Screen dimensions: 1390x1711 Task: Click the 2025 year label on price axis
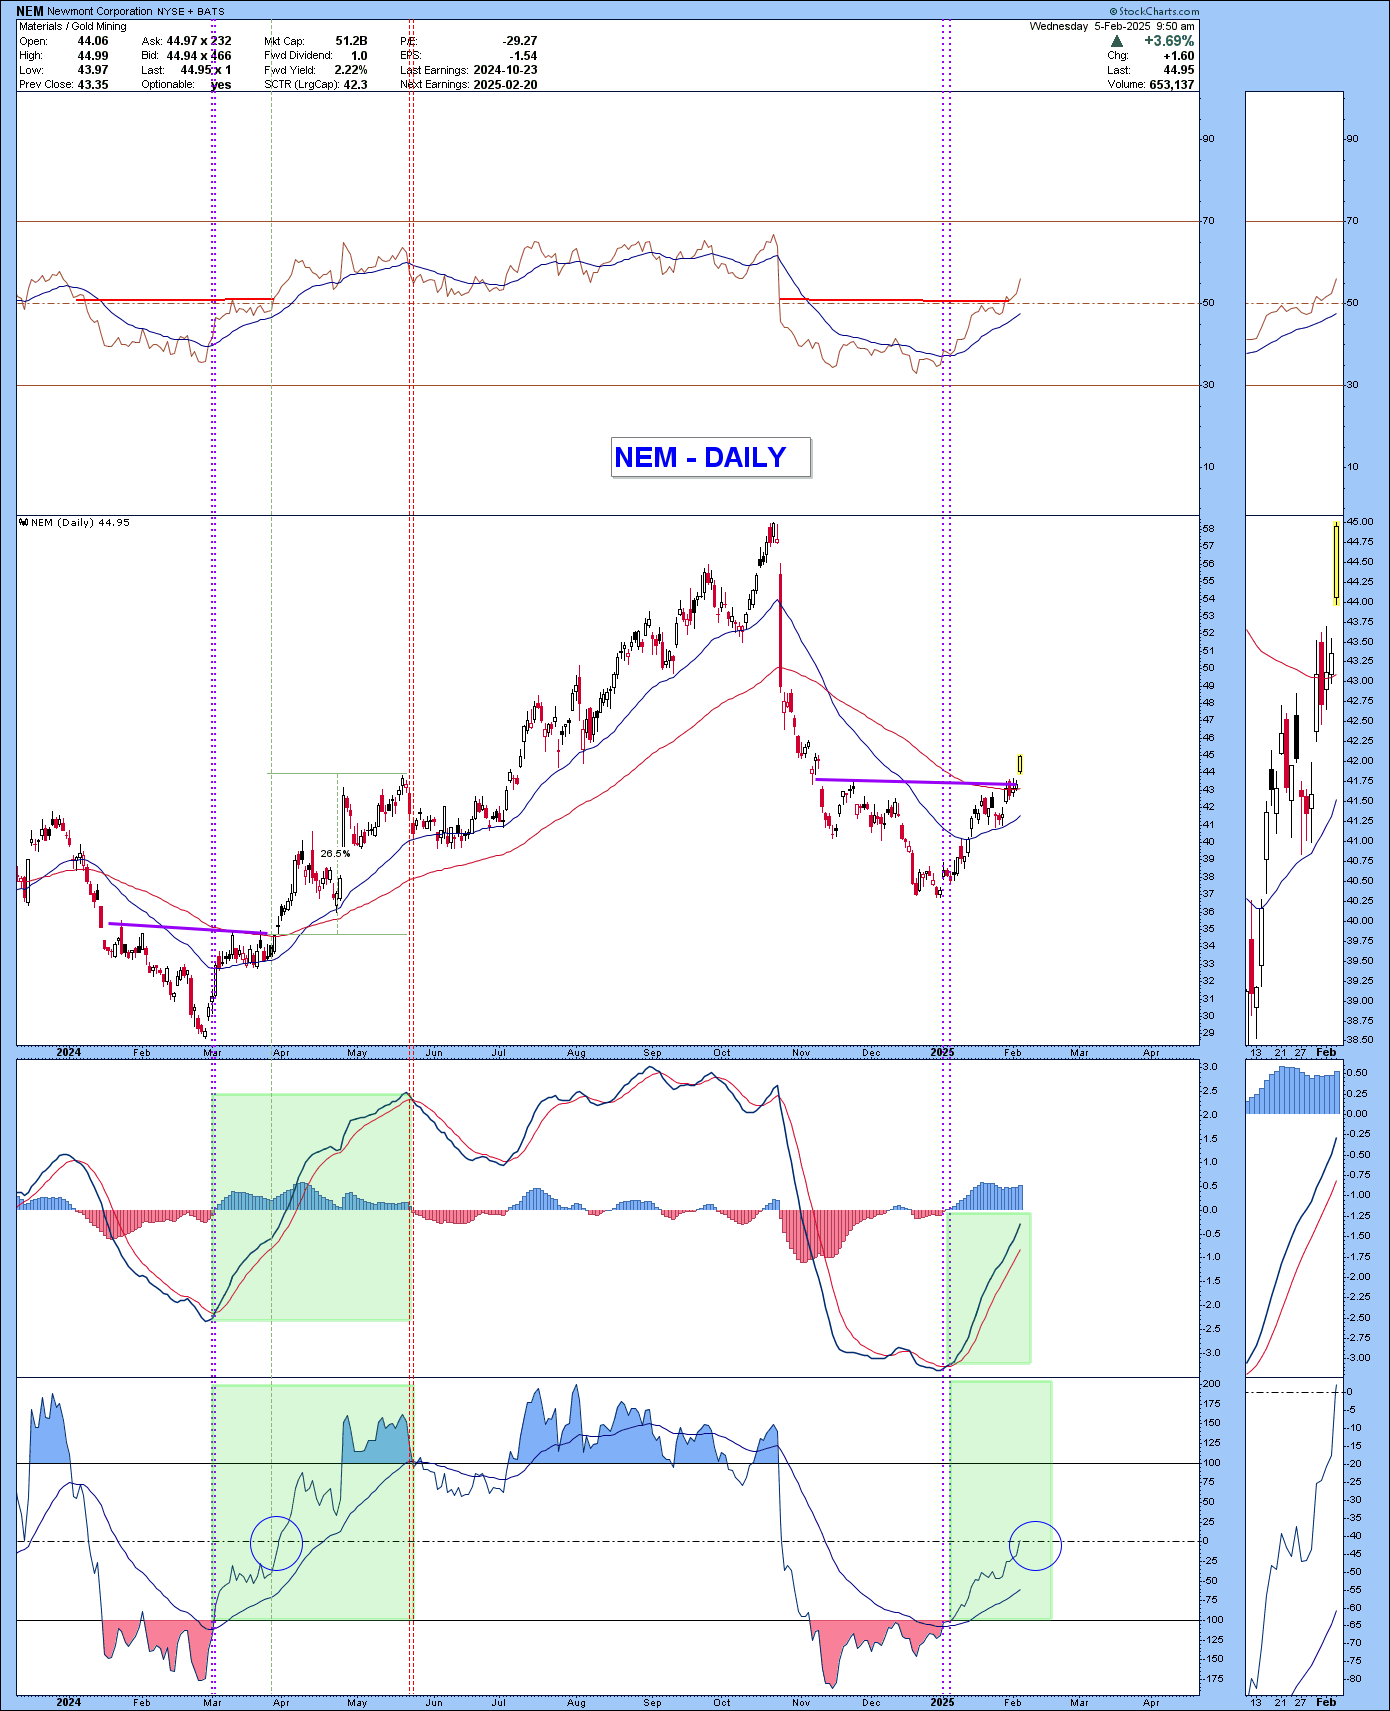[942, 1052]
